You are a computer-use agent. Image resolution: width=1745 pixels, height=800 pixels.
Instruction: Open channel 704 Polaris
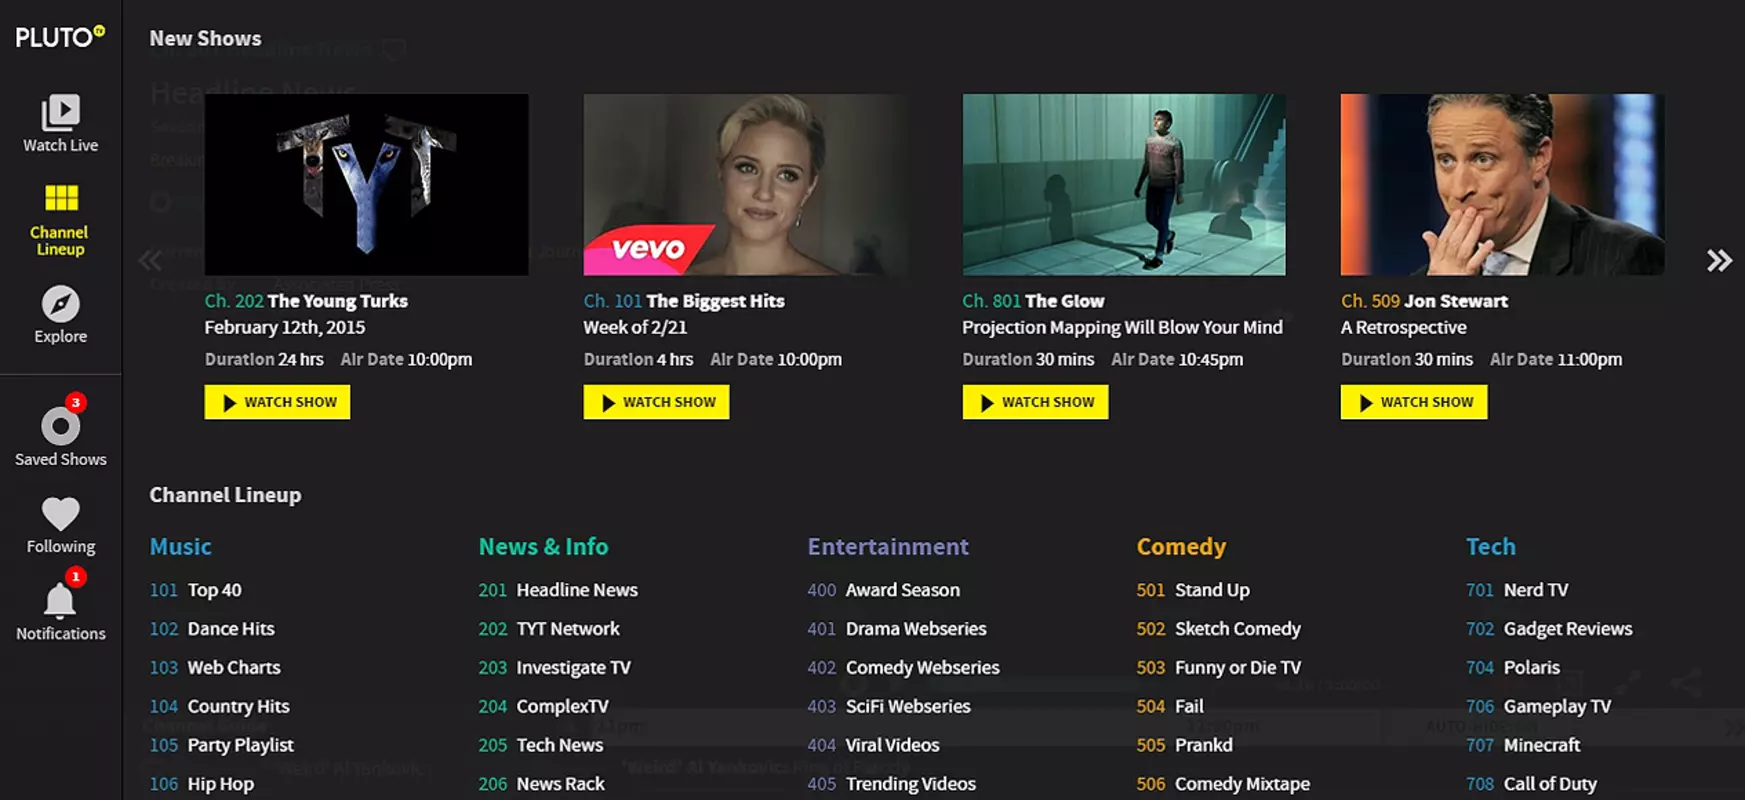(x=1513, y=668)
